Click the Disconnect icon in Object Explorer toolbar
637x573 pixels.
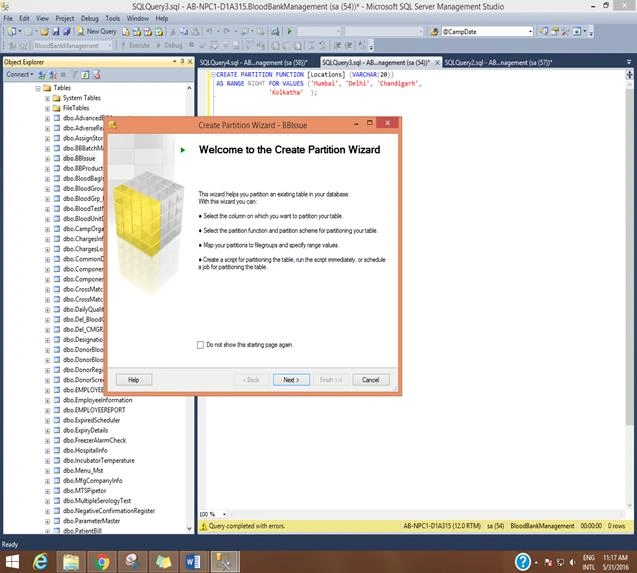coord(52,75)
